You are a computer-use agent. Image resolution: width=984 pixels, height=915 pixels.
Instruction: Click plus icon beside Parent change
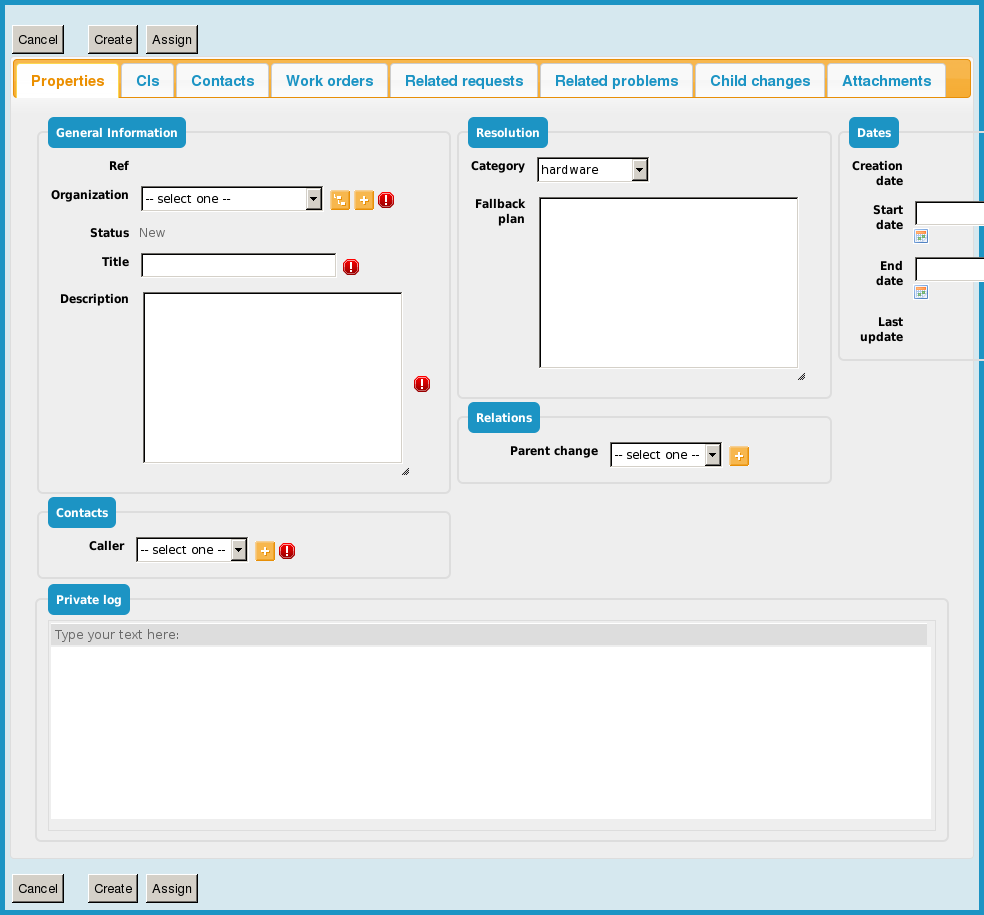click(x=739, y=456)
